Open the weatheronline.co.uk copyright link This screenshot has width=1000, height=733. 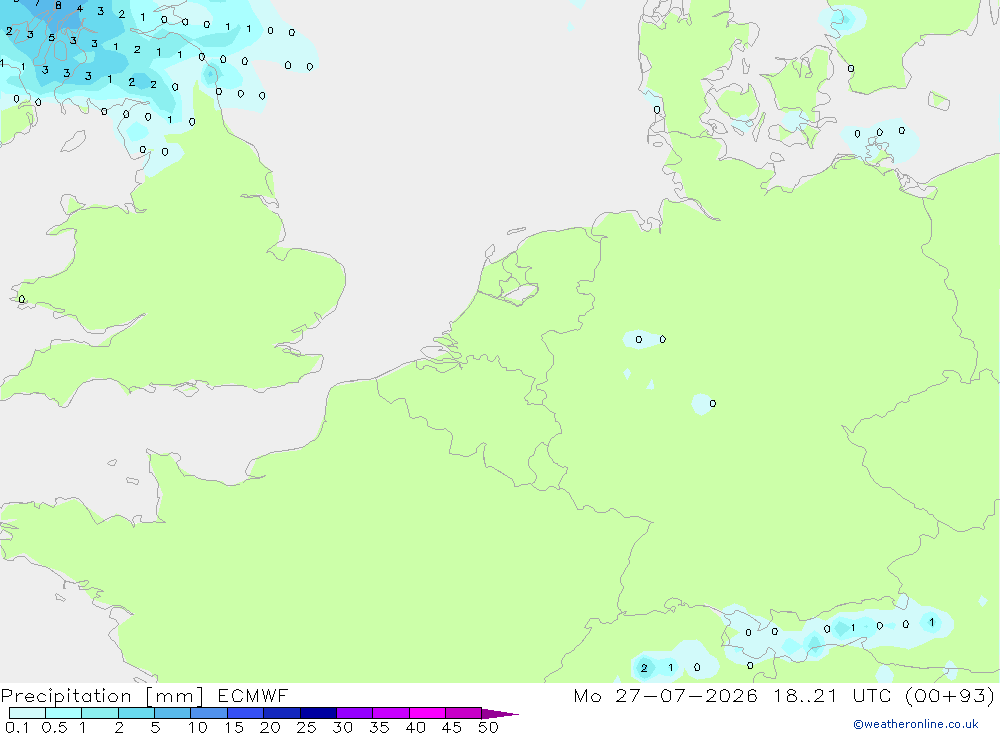click(916, 724)
